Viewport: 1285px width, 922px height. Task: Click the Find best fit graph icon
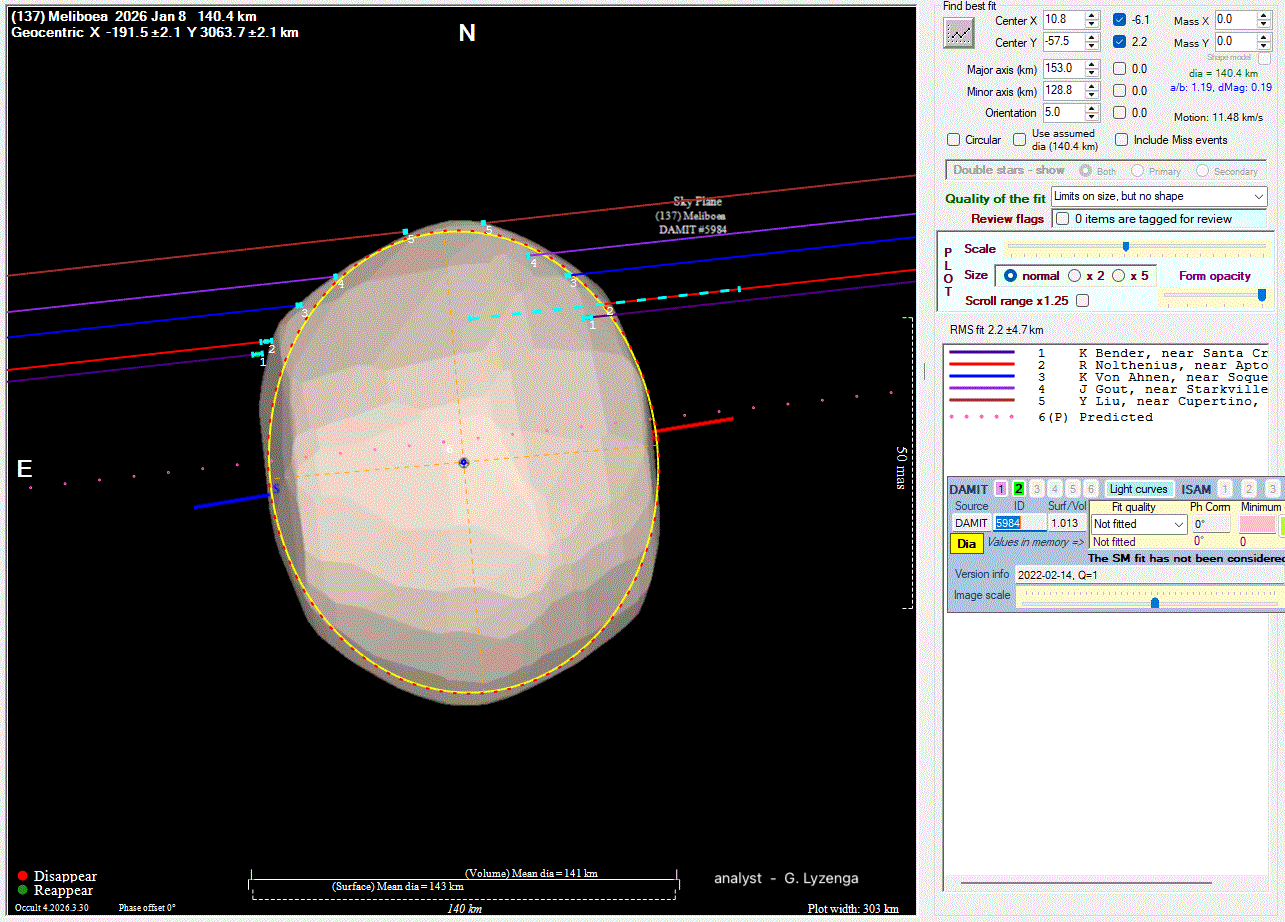tap(959, 33)
